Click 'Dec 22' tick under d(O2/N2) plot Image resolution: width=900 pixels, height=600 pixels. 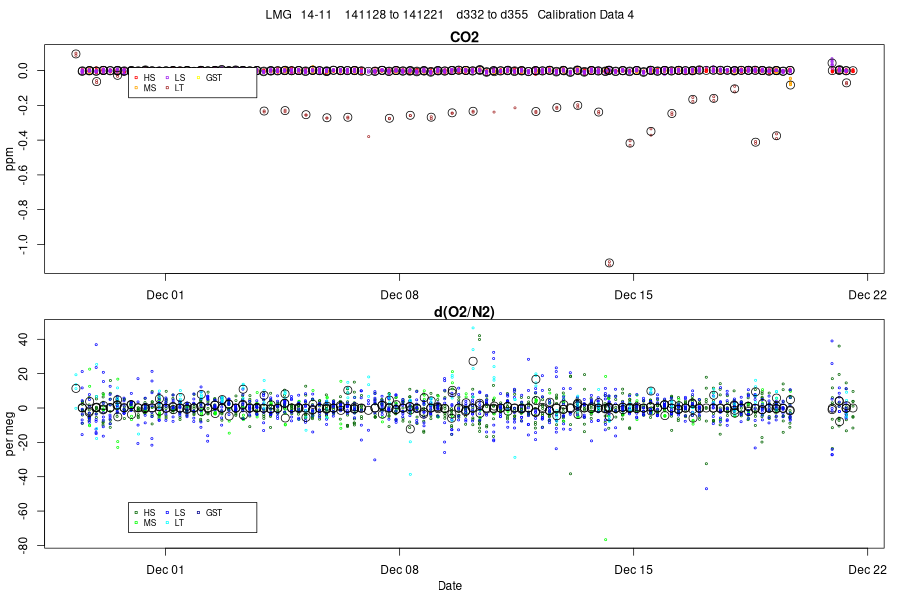coord(867,570)
